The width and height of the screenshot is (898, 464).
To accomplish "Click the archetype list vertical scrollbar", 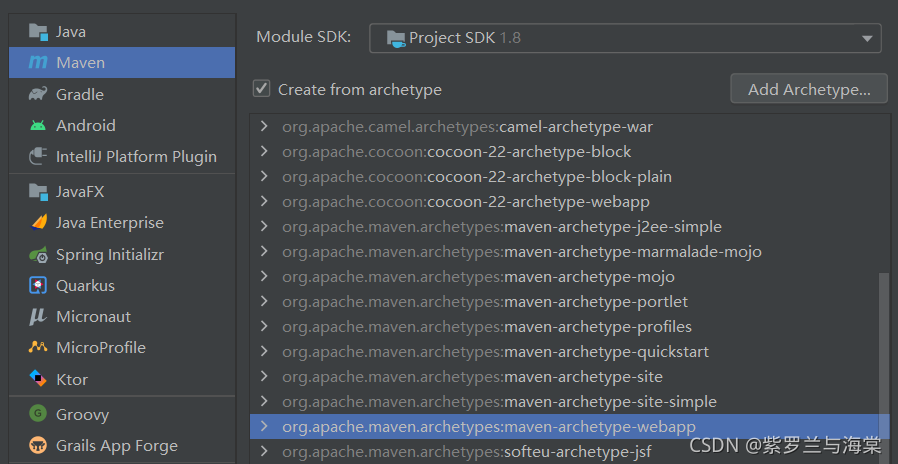I will (x=885, y=367).
